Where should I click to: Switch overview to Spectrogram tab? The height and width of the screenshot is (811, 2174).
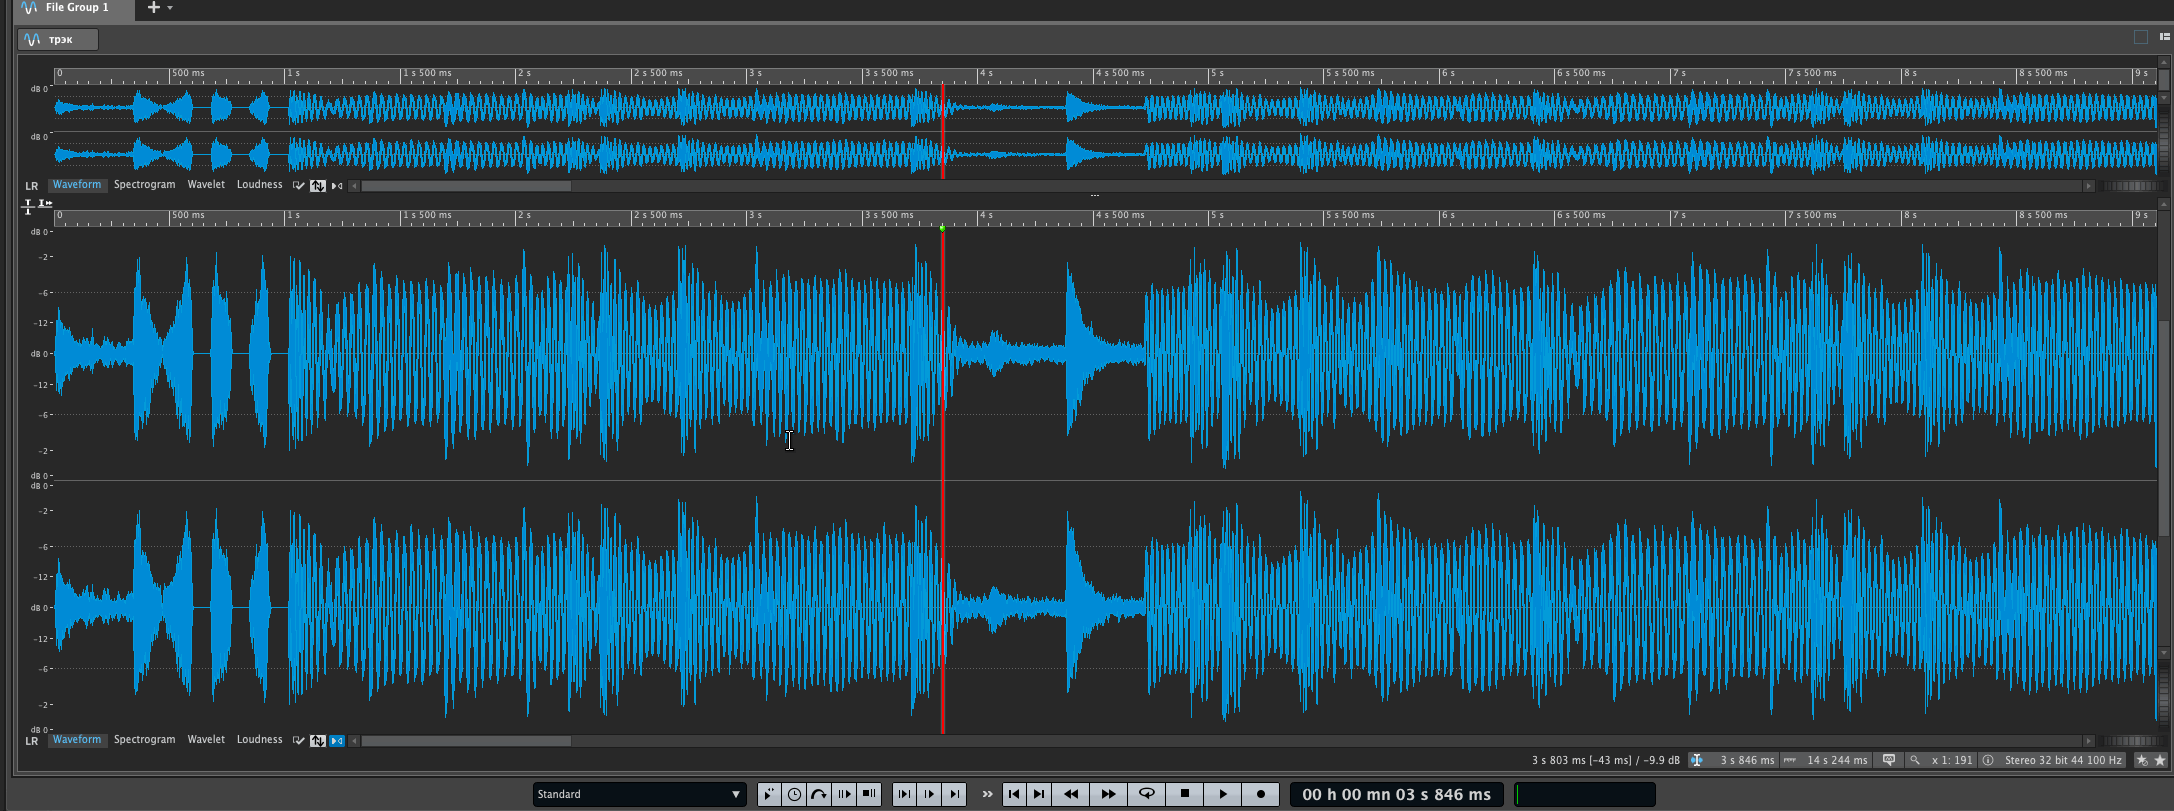tap(144, 185)
